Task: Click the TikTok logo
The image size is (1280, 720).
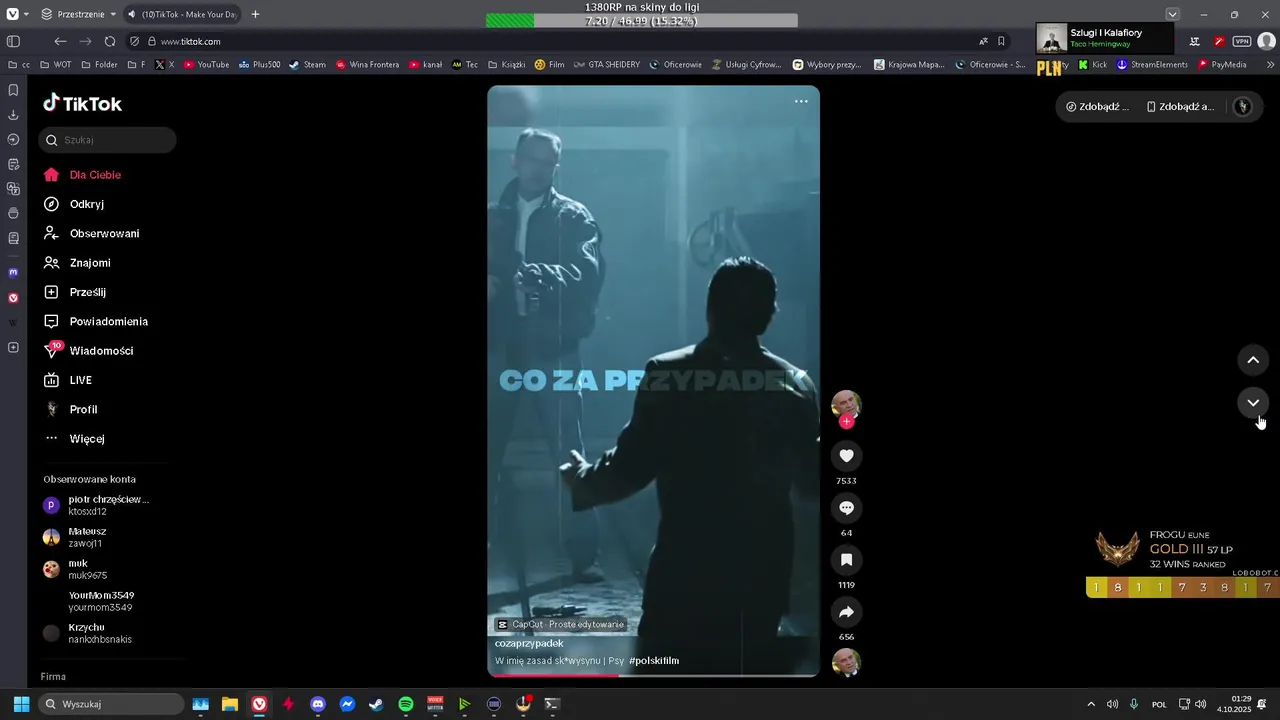Action: (82, 104)
